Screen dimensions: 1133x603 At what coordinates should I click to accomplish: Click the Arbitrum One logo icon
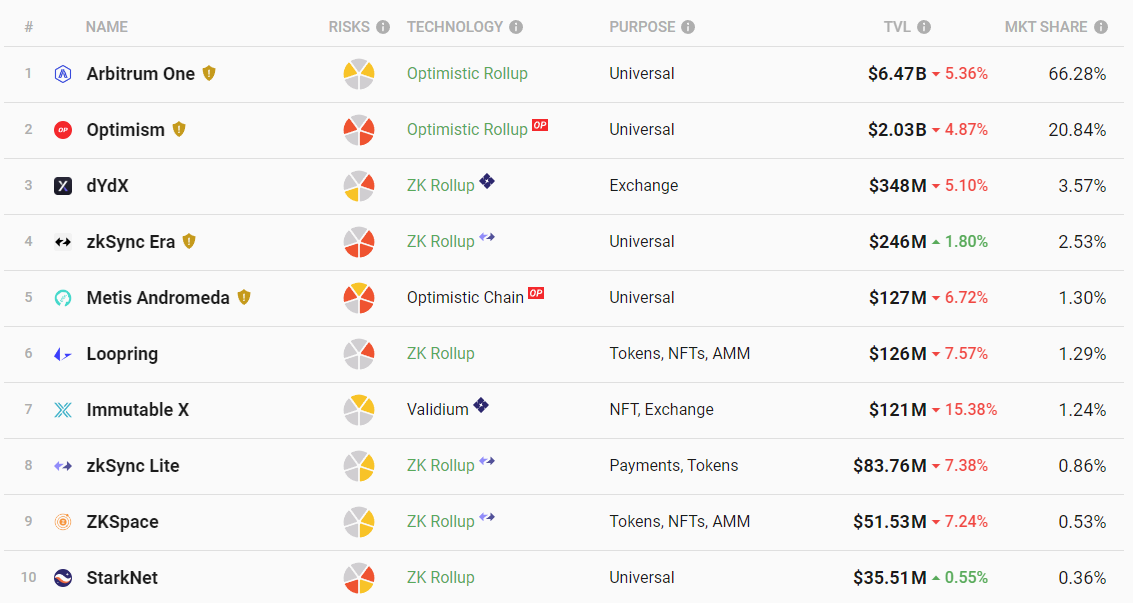[x=63, y=74]
